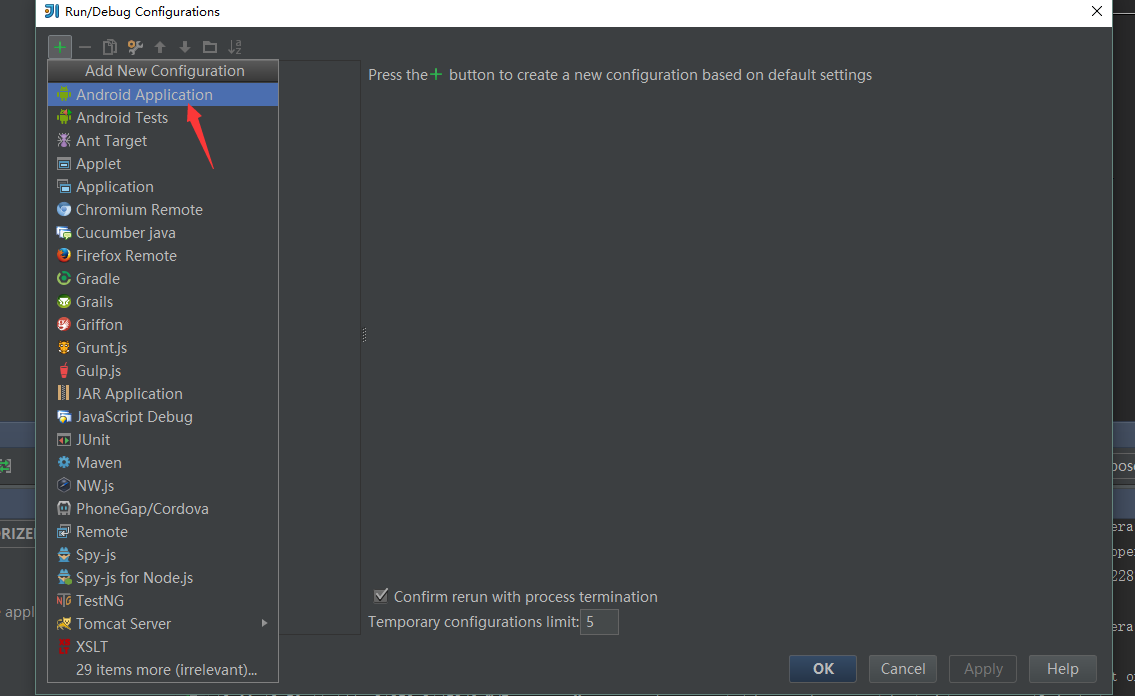Show the 29 items more (irrelevant) entry

[163, 670]
